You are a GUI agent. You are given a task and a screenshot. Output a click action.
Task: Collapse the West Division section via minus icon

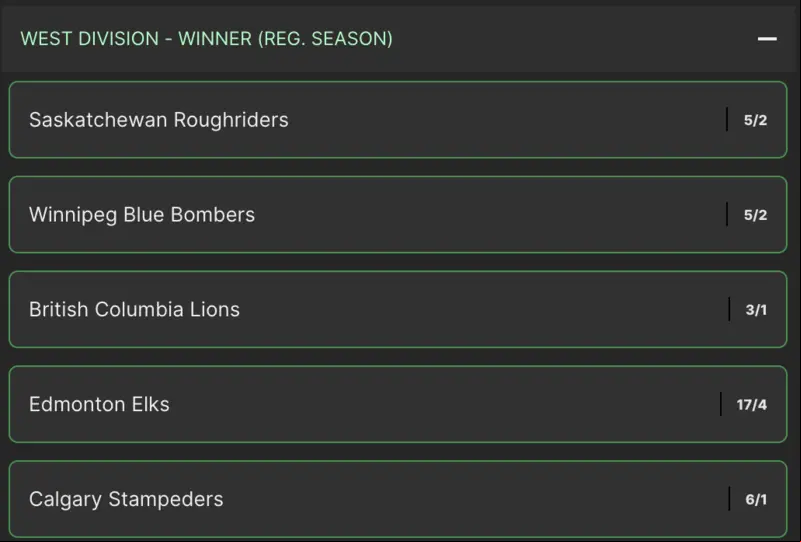coord(767,39)
